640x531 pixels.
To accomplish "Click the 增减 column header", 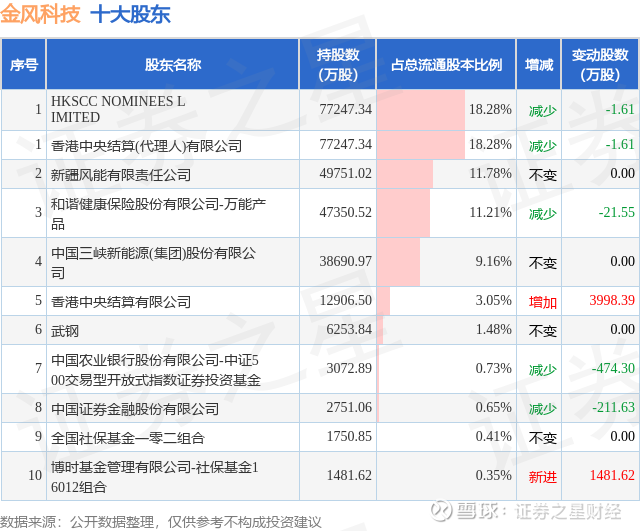I will pyautogui.click(x=539, y=64).
